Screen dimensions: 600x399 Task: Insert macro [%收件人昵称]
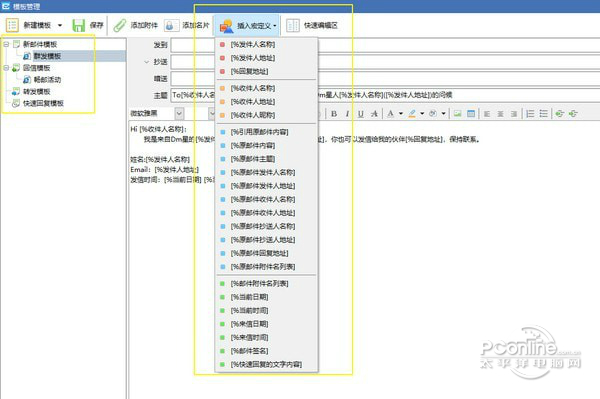(266, 115)
